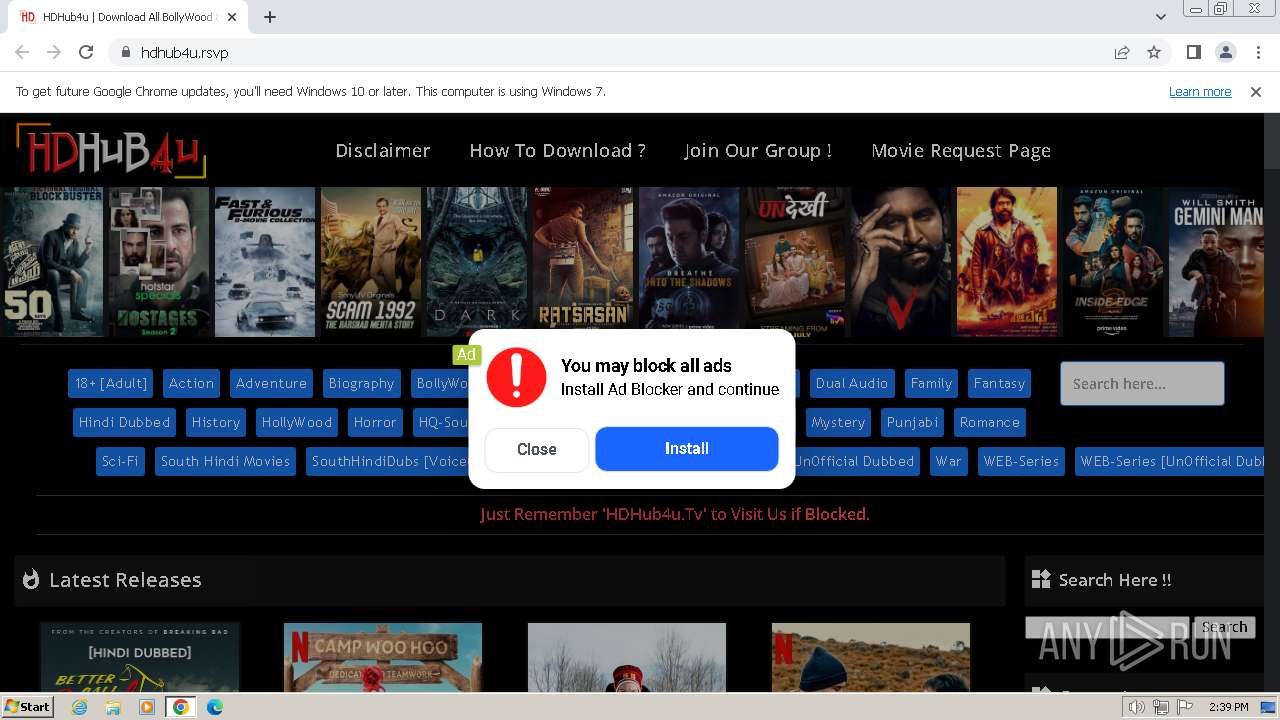Click the taskbar clock showing 2:39 PM

pyautogui.click(x=1229, y=707)
